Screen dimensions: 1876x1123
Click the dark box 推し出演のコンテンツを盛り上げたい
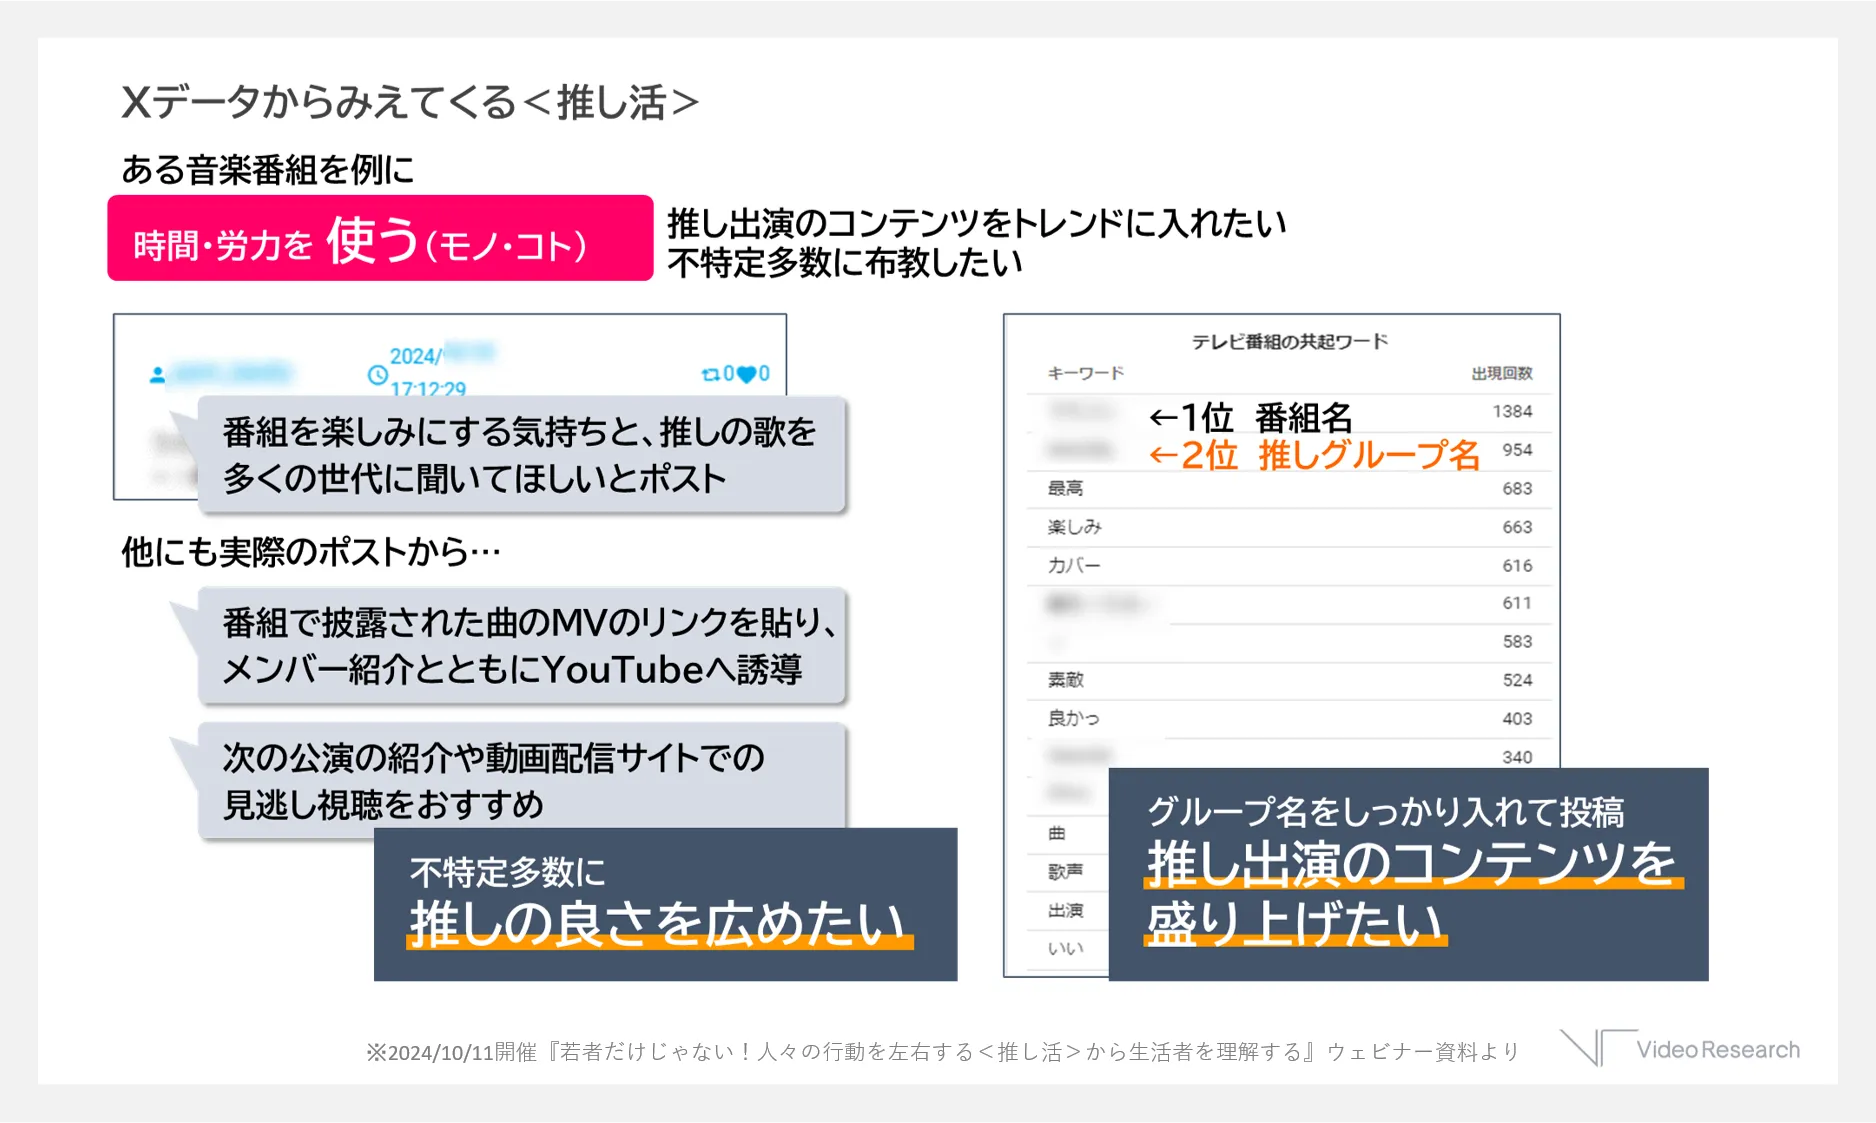pos(1408,874)
